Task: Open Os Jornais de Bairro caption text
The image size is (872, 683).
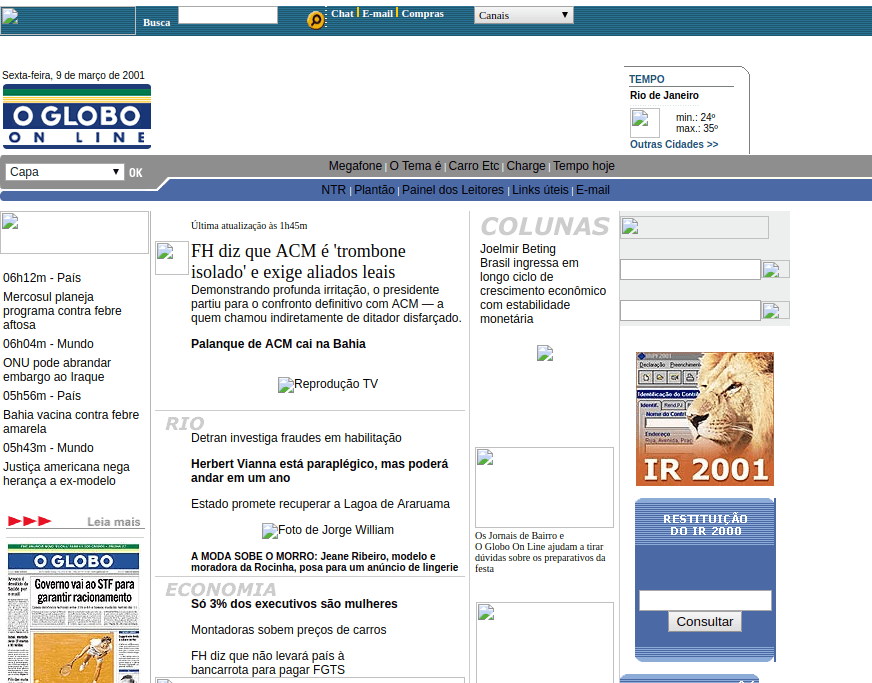Action: click(540, 552)
